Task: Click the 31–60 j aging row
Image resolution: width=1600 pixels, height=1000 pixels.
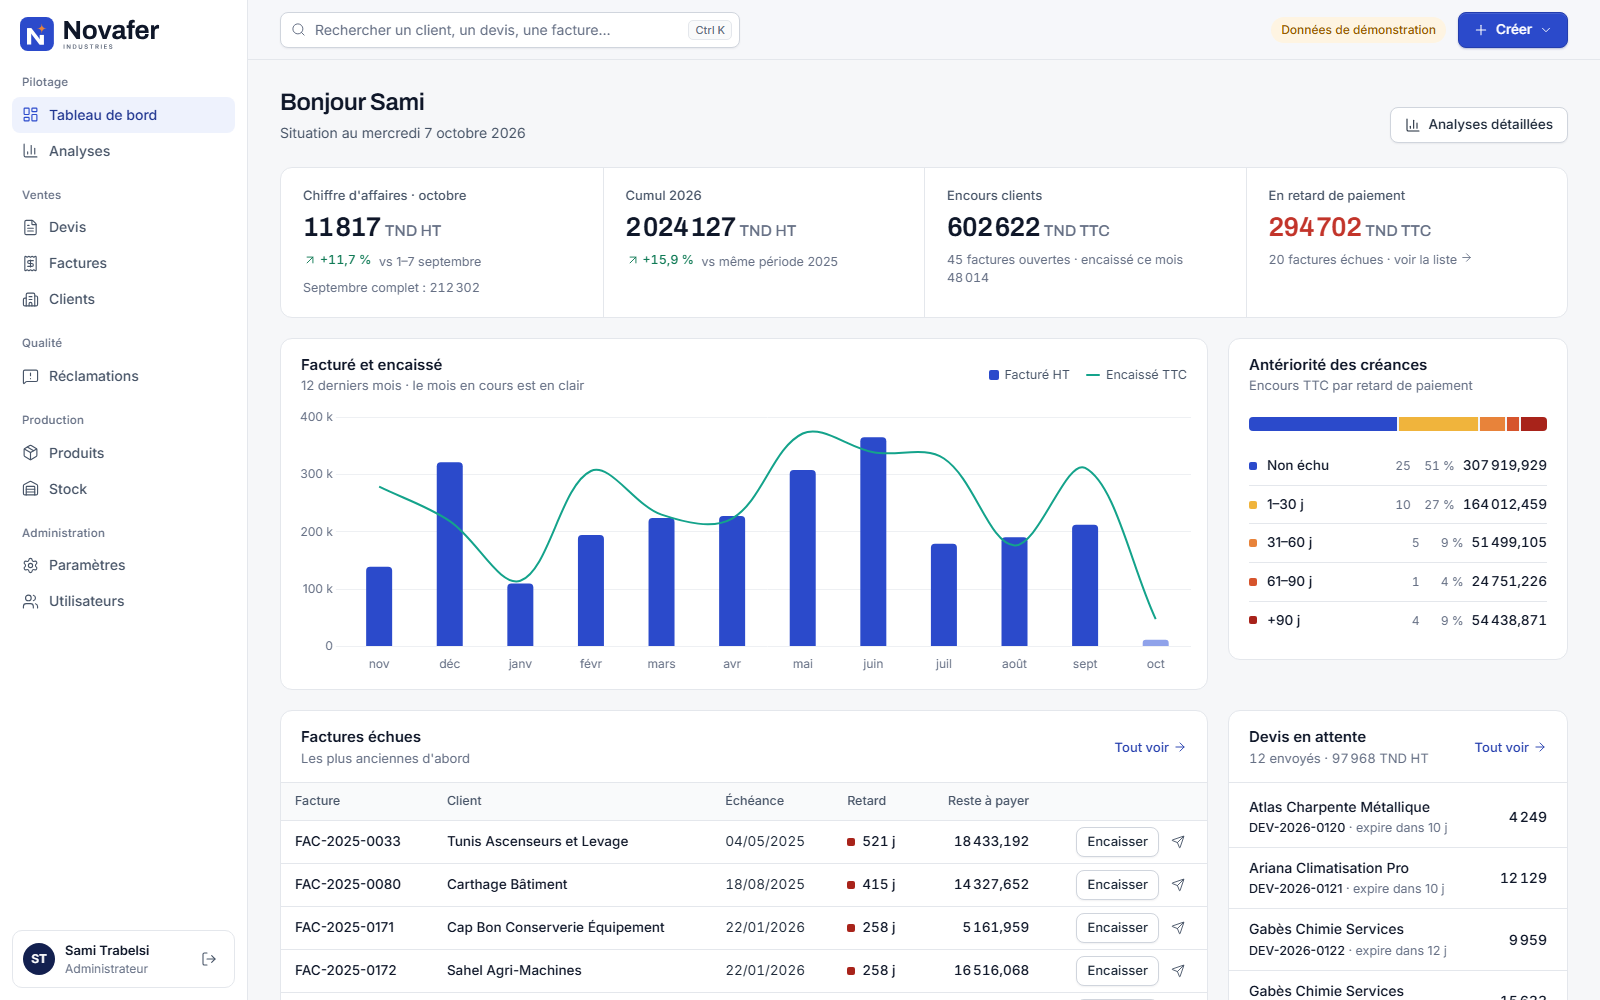Action: click(1398, 543)
